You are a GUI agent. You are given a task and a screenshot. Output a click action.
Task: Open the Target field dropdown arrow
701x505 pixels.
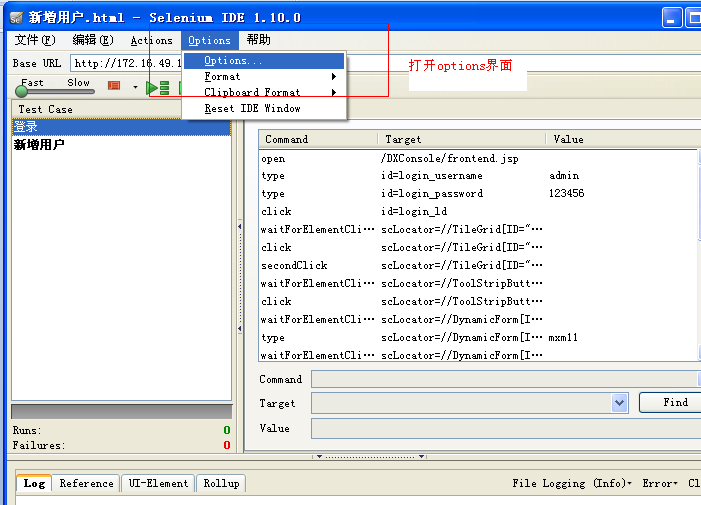[x=619, y=403]
